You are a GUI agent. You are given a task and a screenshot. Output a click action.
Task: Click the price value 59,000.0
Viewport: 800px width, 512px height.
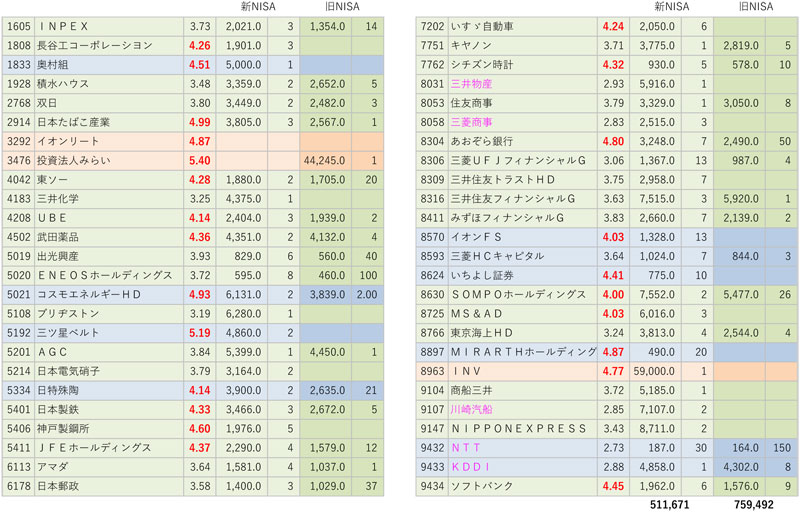(x=654, y=371)
